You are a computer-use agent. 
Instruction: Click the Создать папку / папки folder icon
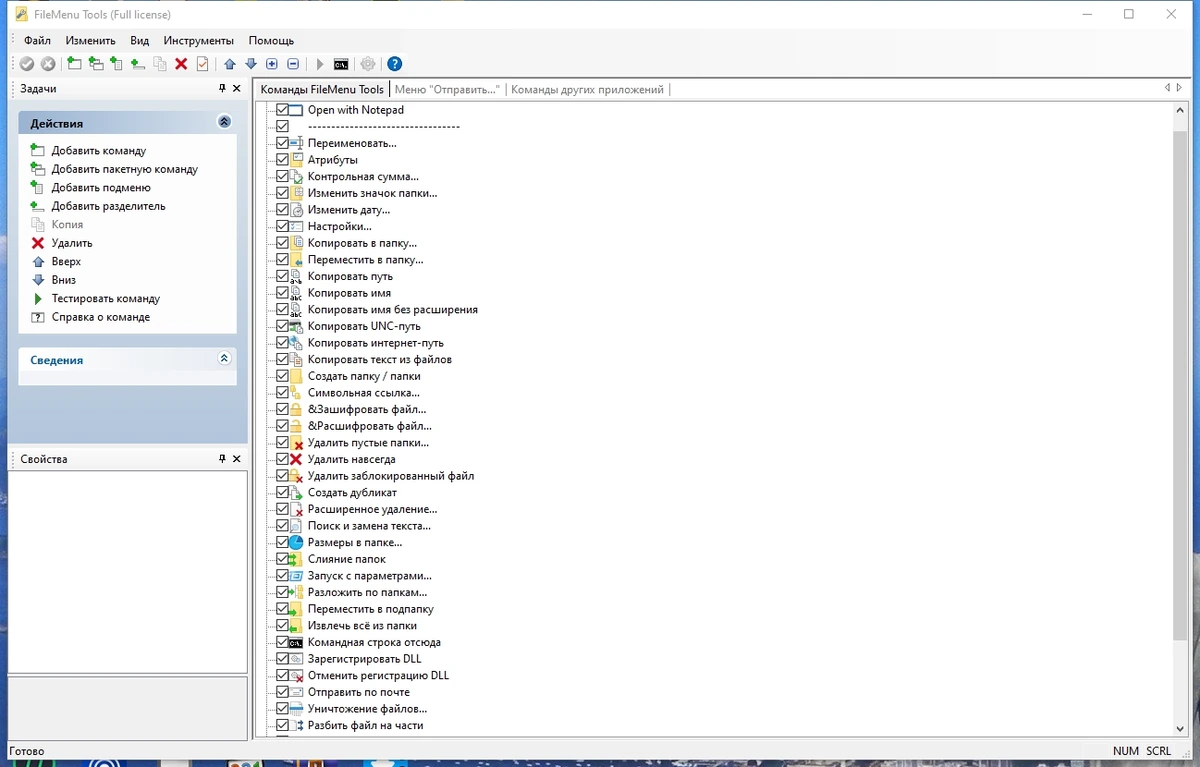pos(296,376)
